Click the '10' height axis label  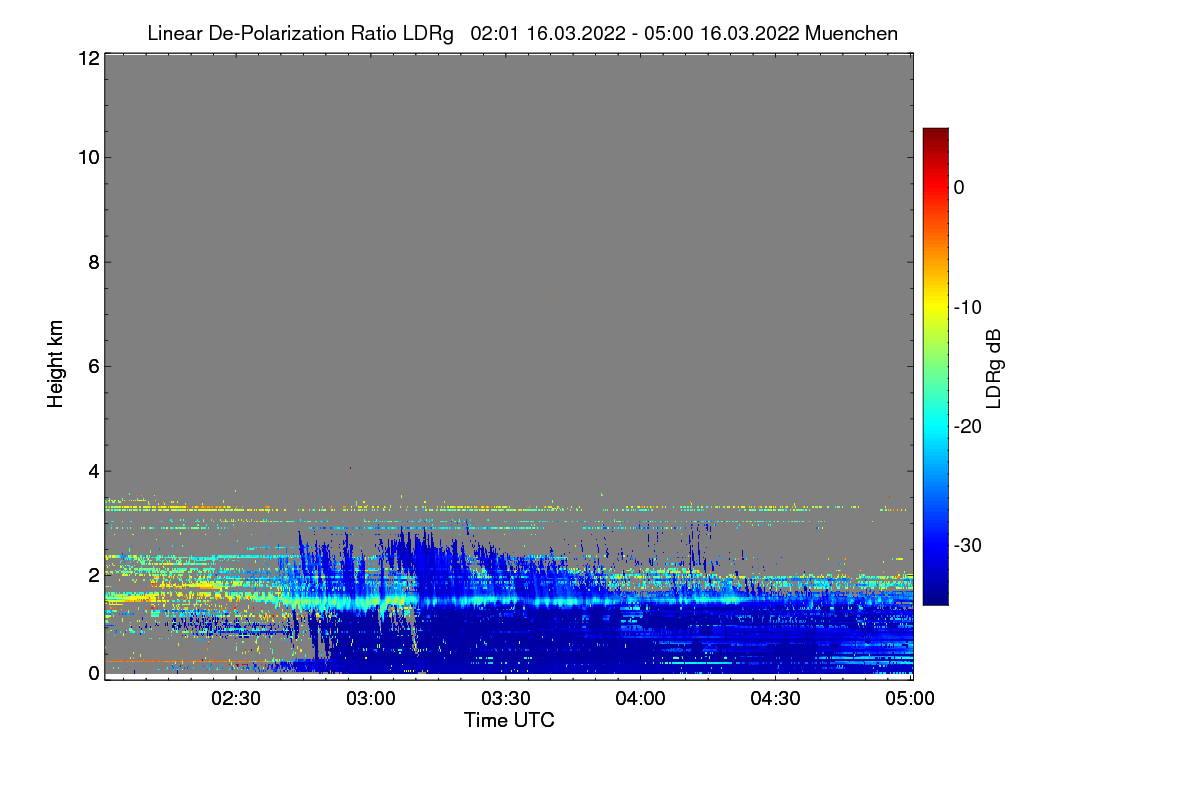[x=87, y=157]
